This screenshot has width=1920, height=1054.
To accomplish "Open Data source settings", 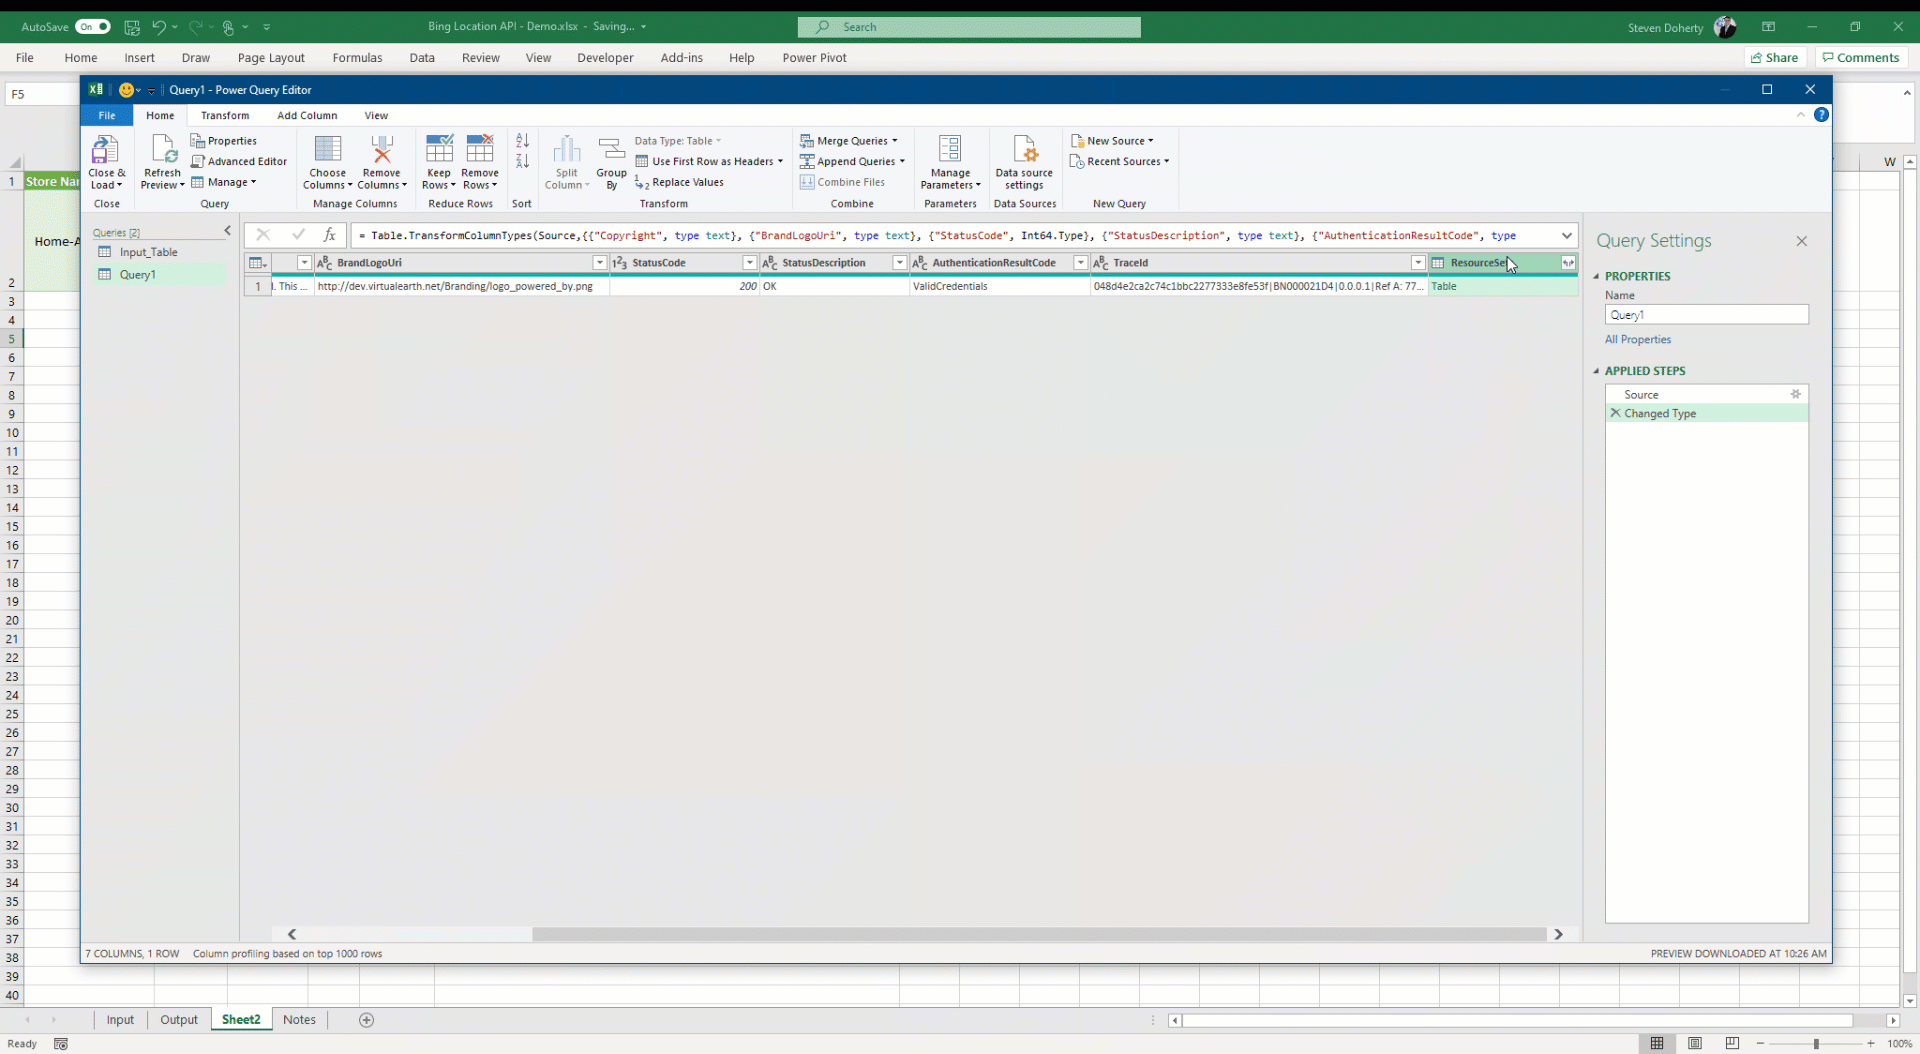I will tap(1024, 162).
